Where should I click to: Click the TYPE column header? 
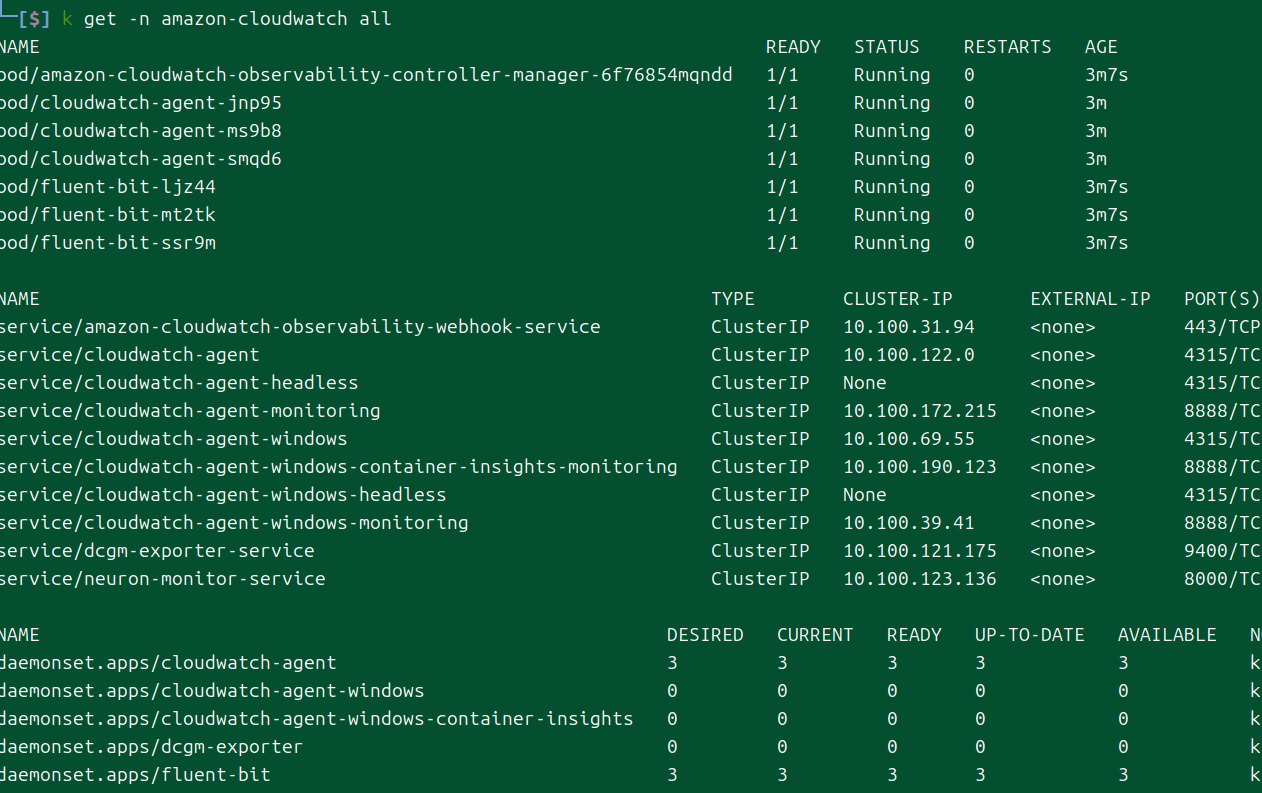(x=733, y=299)
